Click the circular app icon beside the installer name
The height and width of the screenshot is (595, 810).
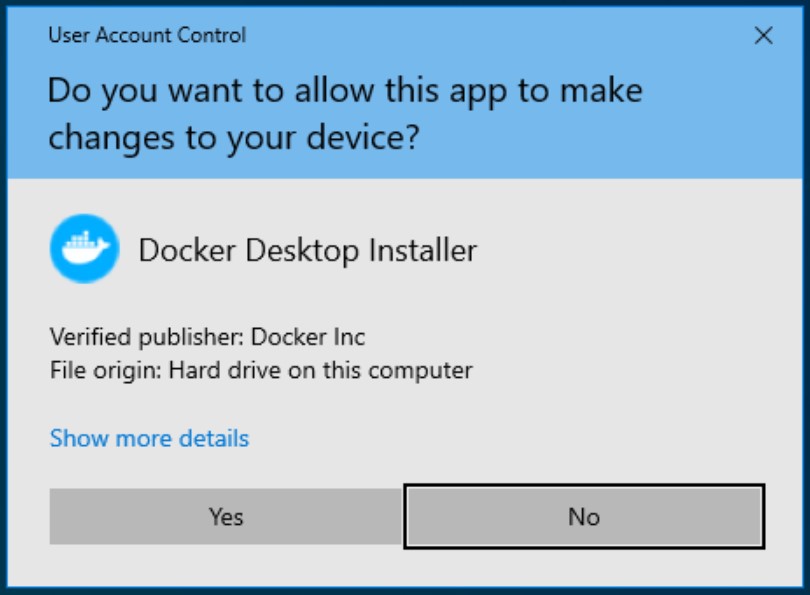[85, 243]
